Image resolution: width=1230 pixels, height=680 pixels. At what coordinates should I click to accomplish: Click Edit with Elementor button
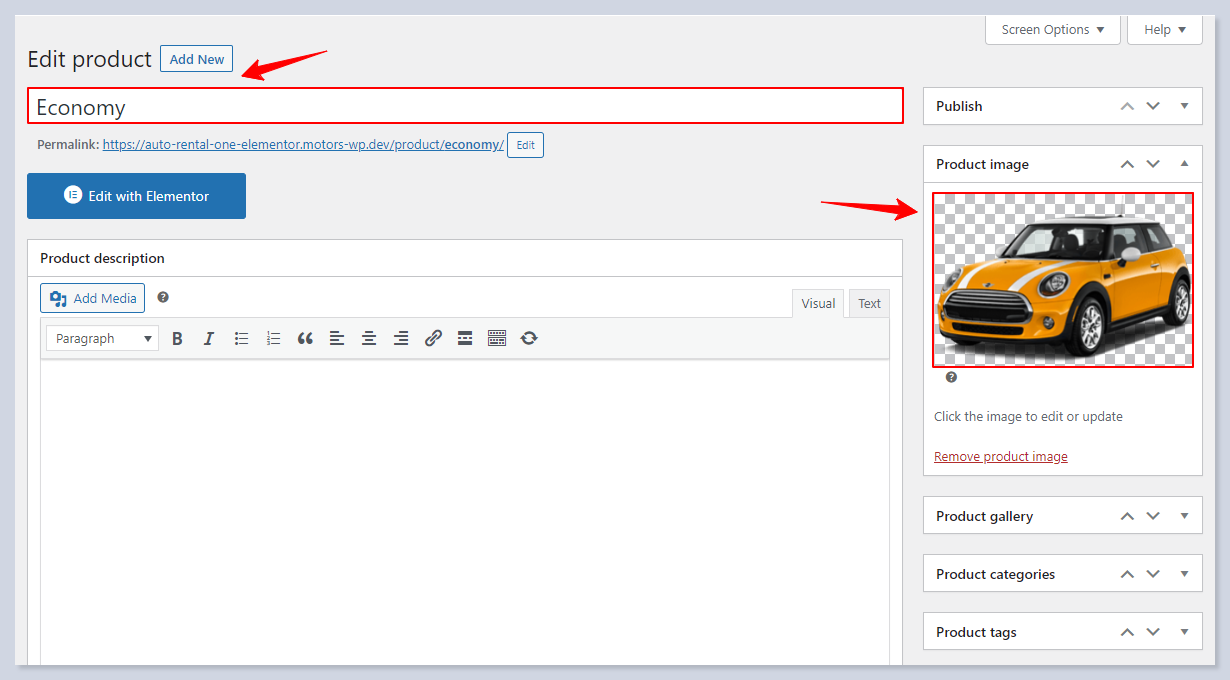click(x=136, y=196)
